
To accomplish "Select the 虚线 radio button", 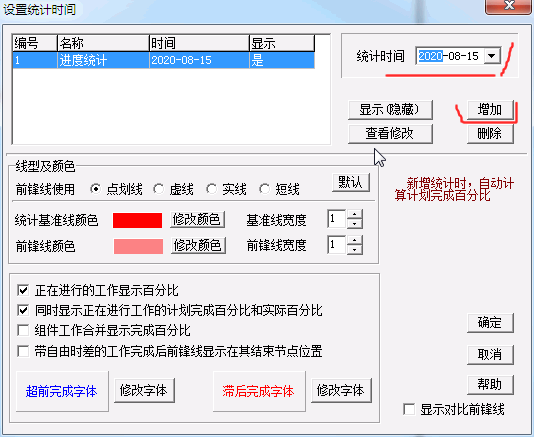I will (x=158, y=189).
